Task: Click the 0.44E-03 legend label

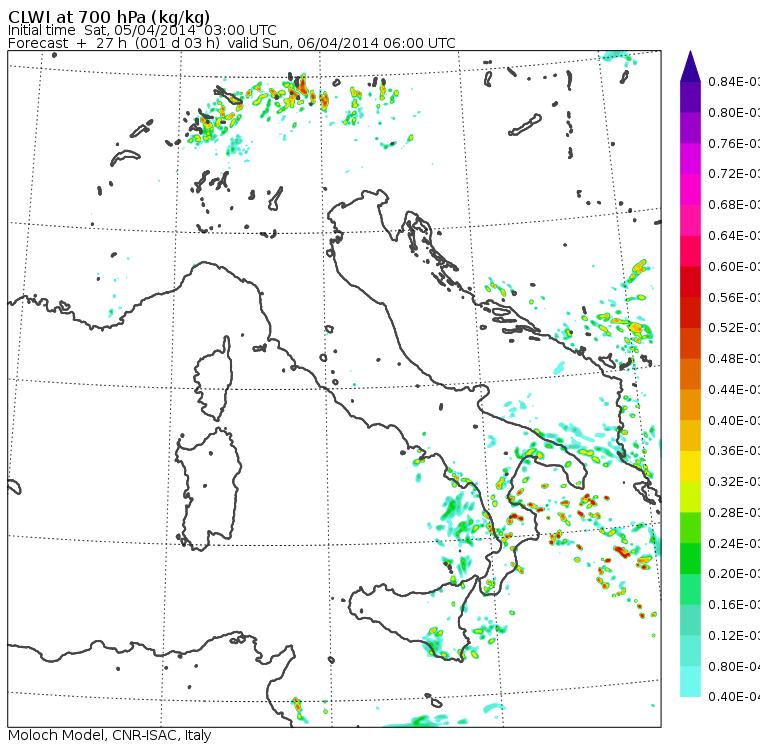Action: click(x=734, y=390)
